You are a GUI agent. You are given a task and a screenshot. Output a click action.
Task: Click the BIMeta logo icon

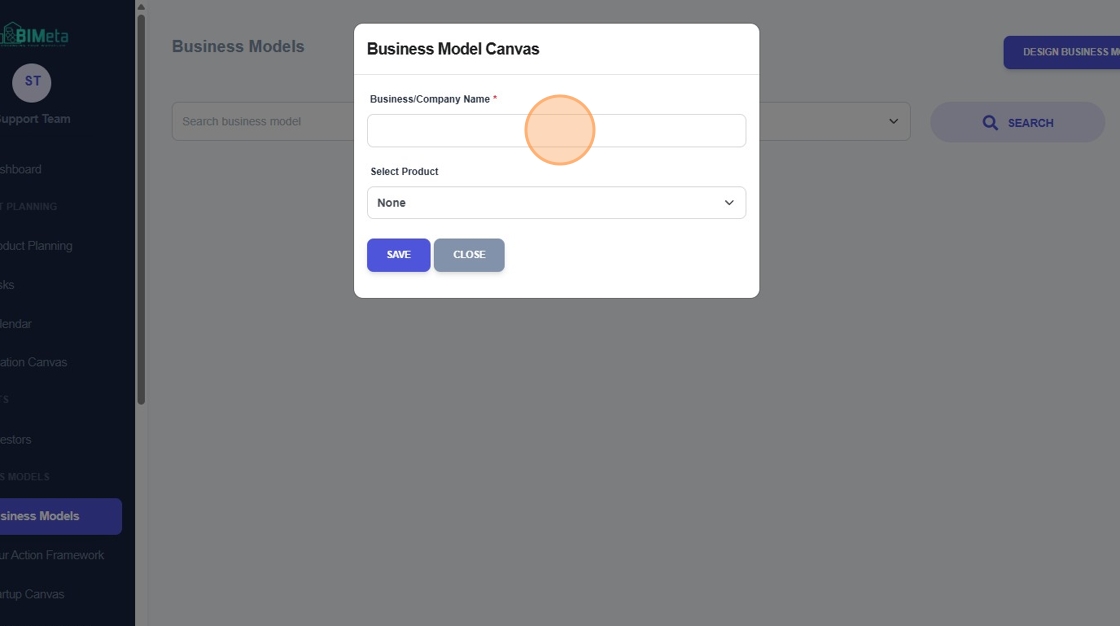tap(10, 34)
